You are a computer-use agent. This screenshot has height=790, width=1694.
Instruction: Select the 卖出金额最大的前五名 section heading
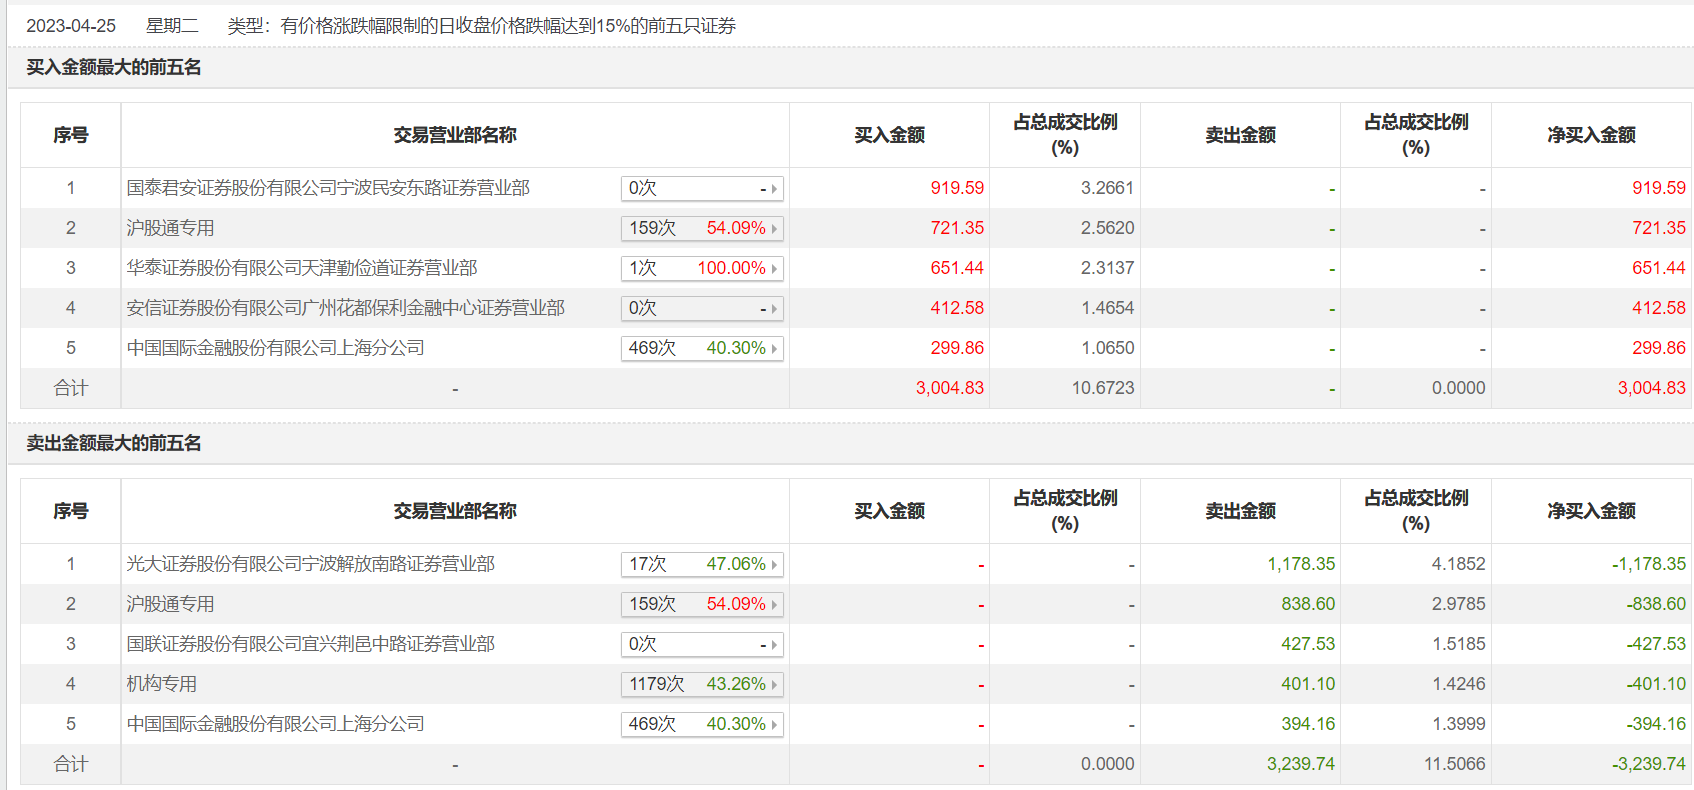(114, 443)
